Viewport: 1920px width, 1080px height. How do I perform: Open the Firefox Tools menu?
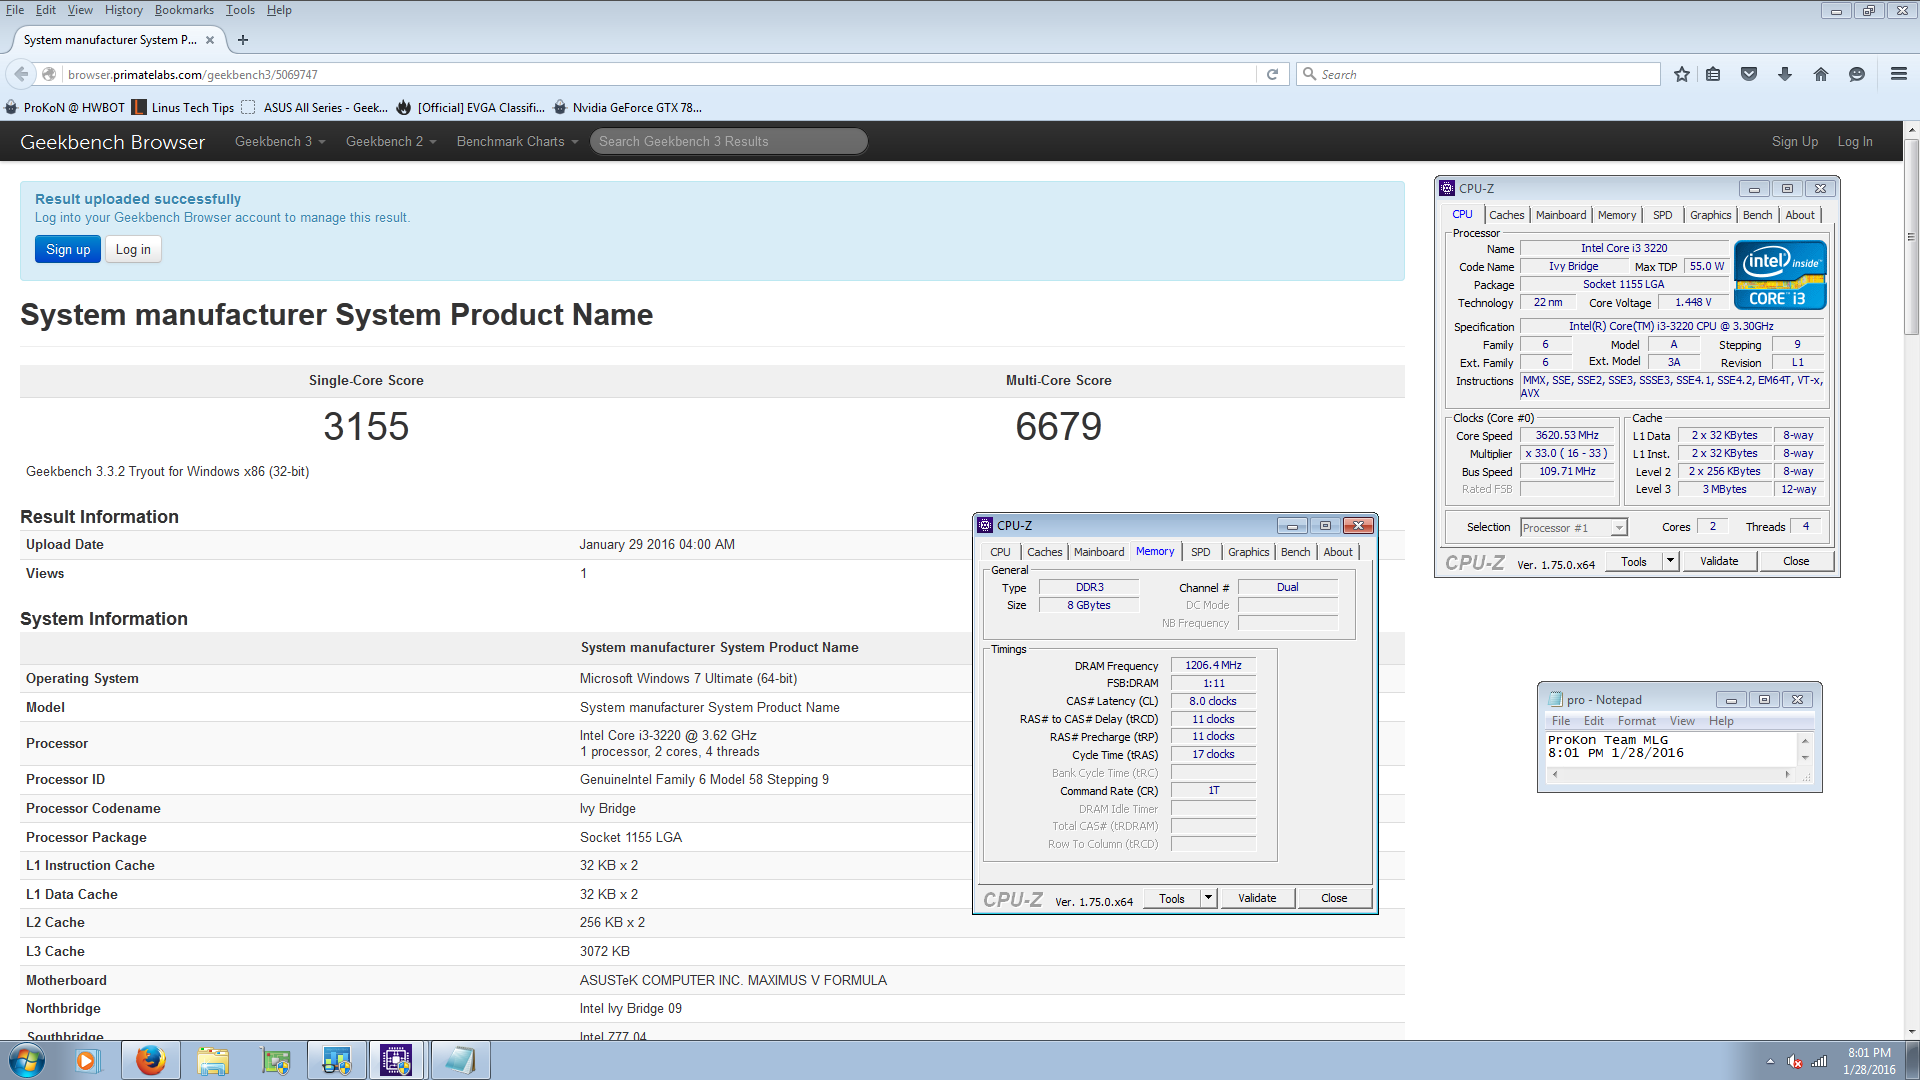pyautogui.click(x=240, y=10)
